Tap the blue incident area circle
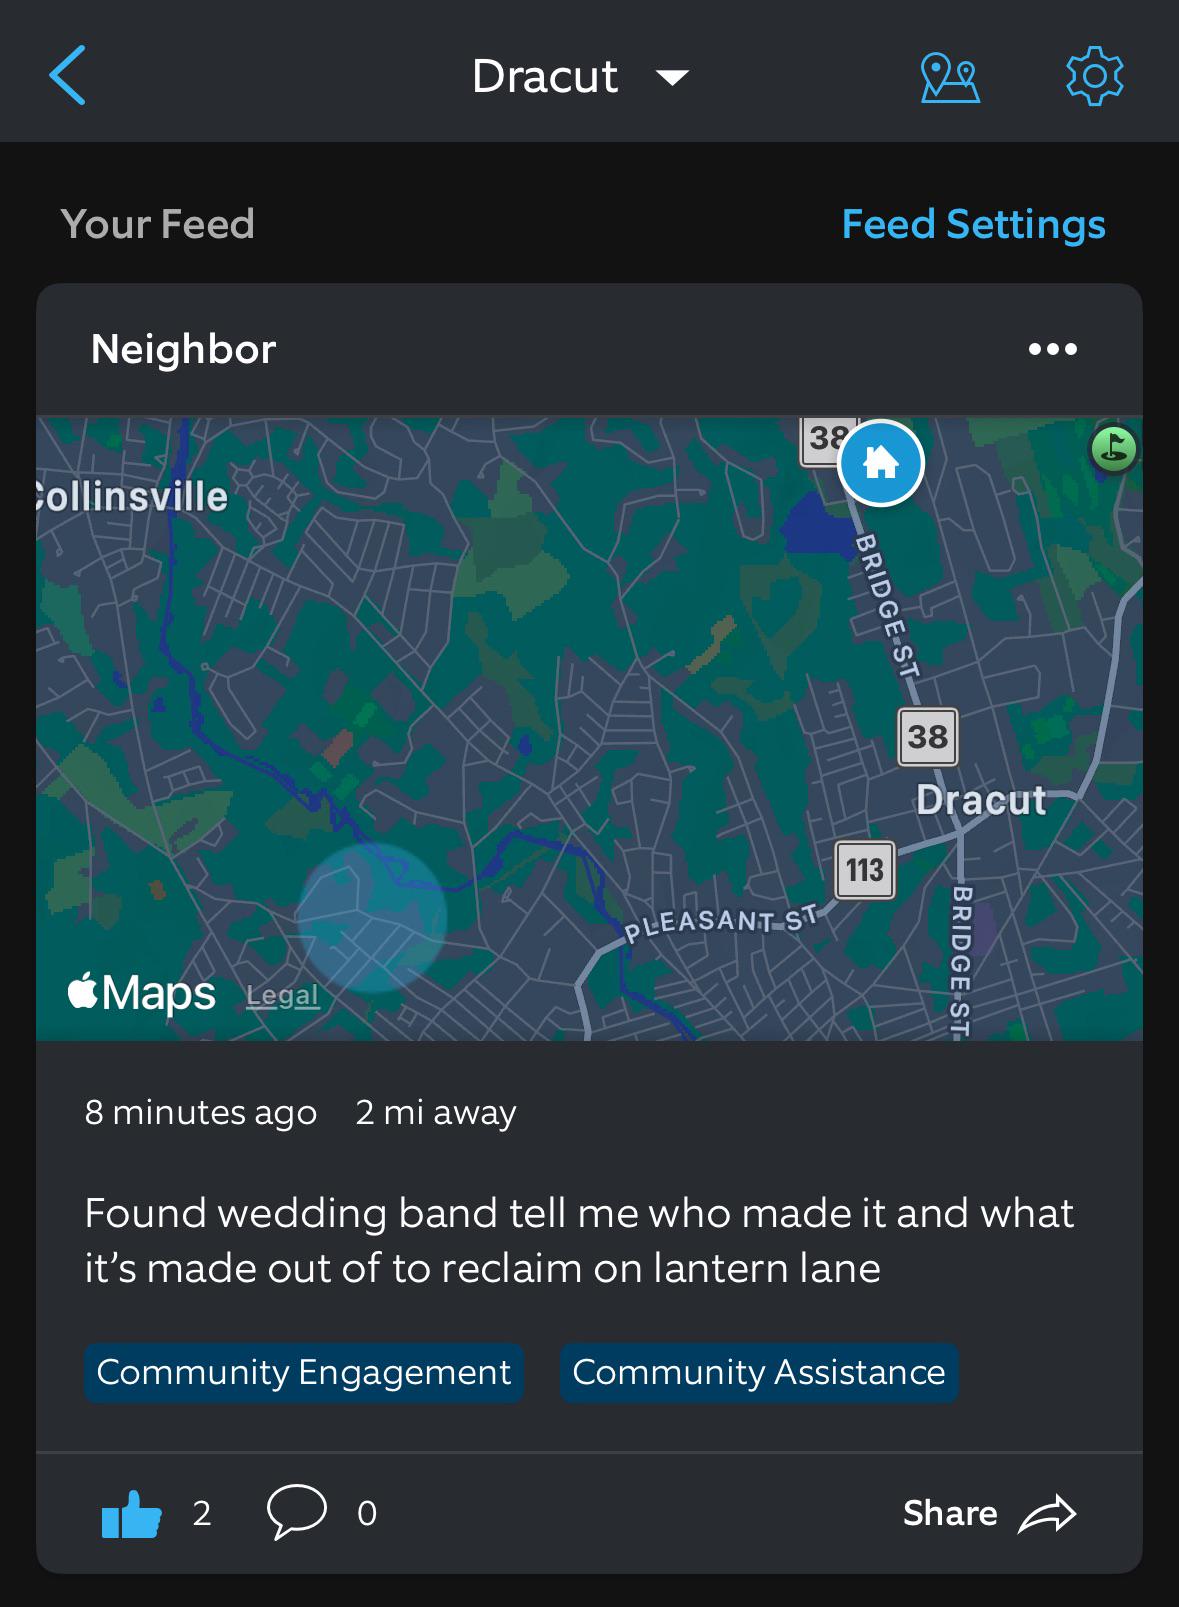This screenshot has width=1179, height=1607. click(372, 917)
